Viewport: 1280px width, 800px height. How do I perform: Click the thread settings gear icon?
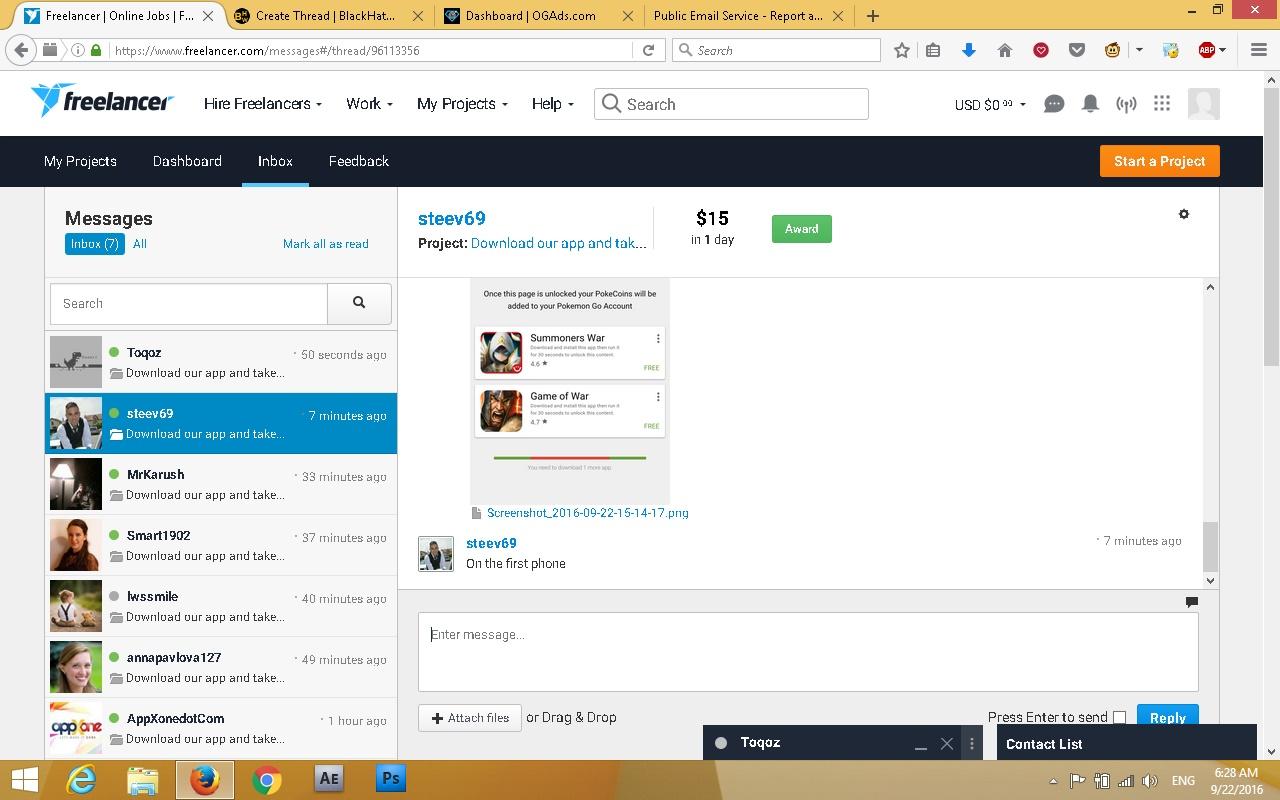coord(1184,214)
